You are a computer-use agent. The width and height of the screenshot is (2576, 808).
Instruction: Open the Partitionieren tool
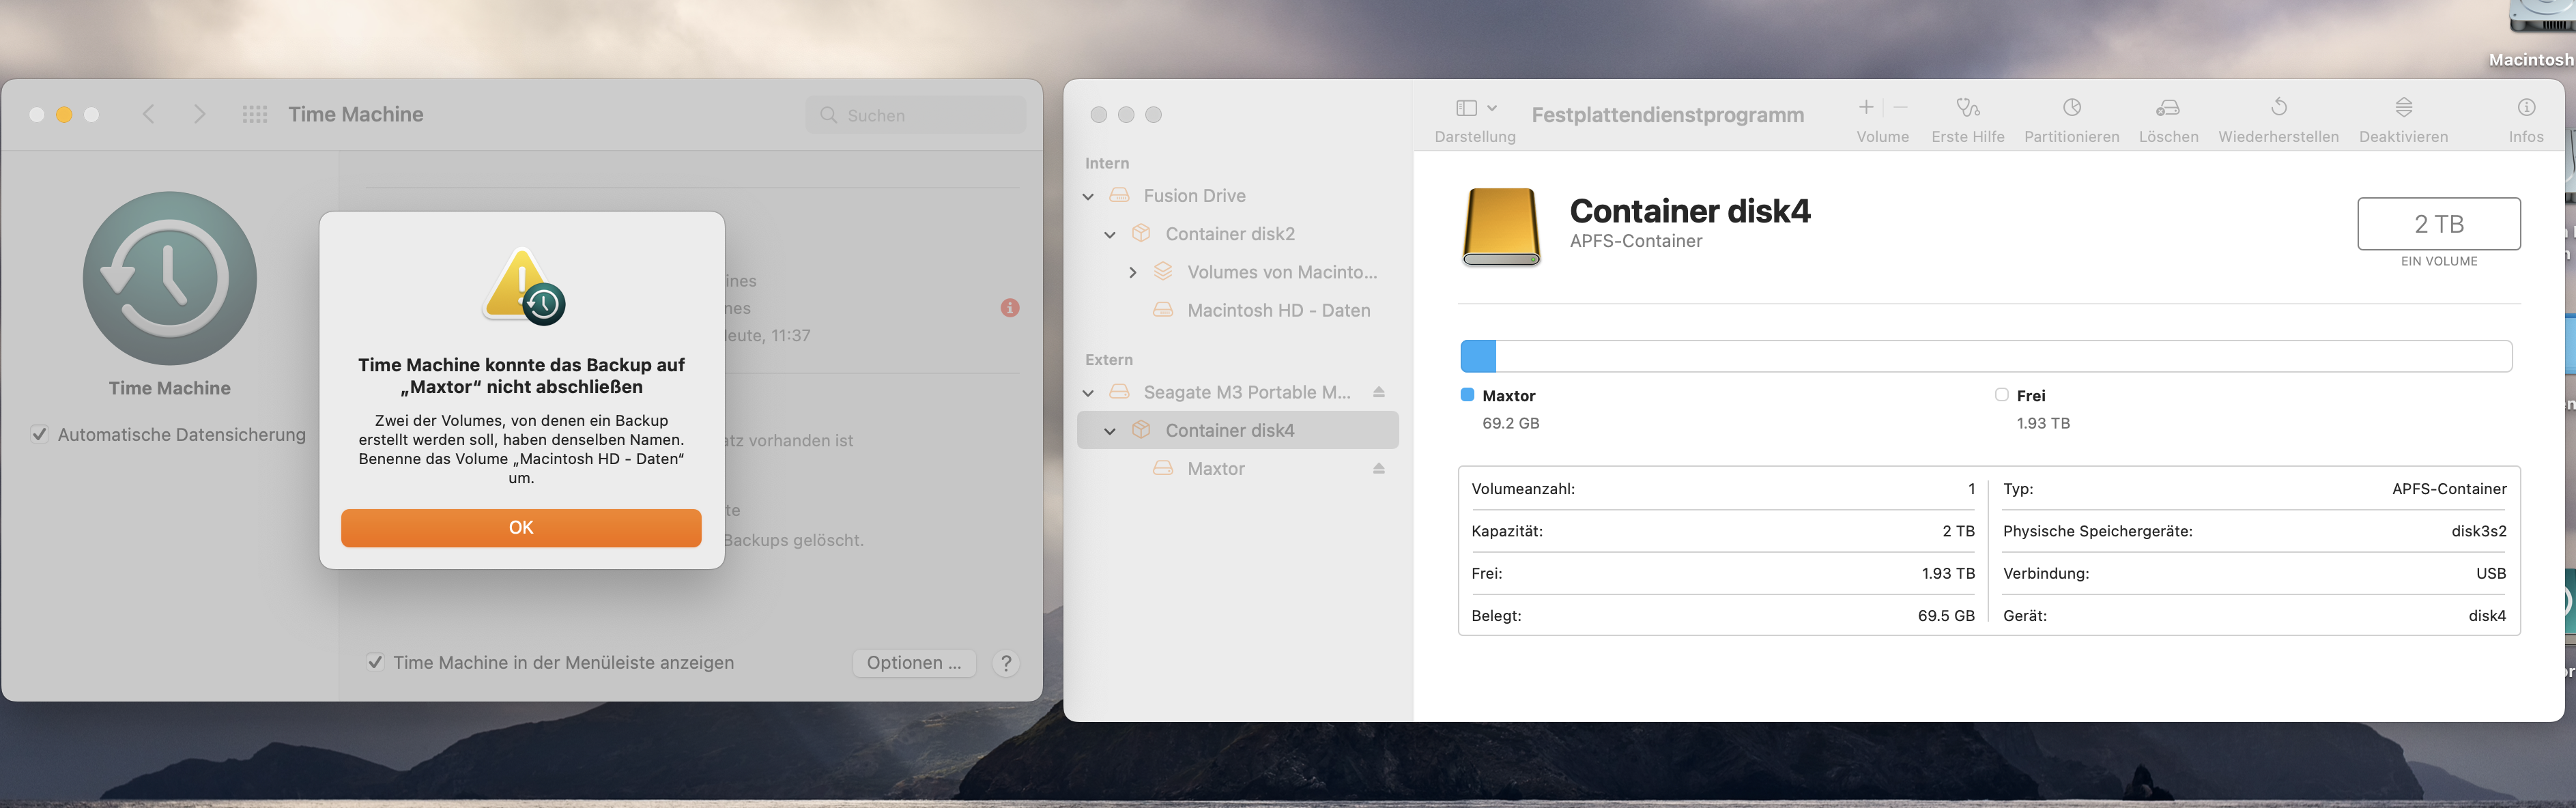tap(2071, 108)
